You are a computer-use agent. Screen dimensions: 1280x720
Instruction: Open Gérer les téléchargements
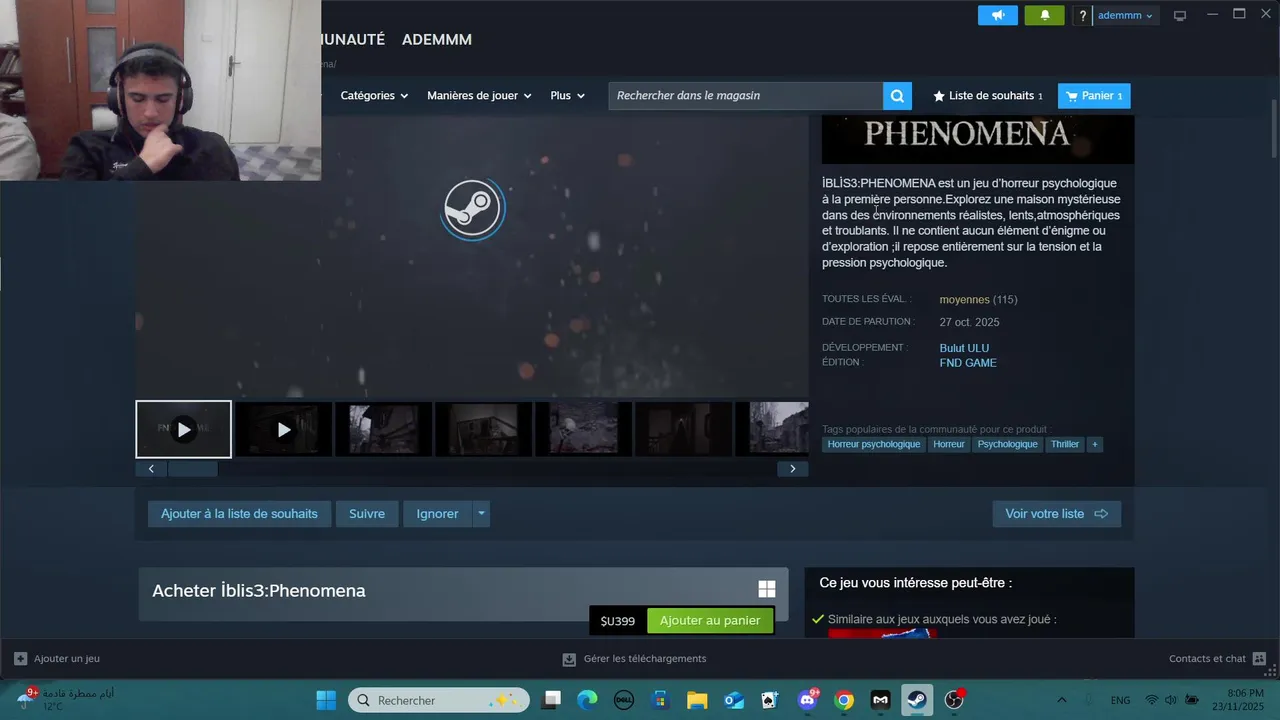point(634,659)
